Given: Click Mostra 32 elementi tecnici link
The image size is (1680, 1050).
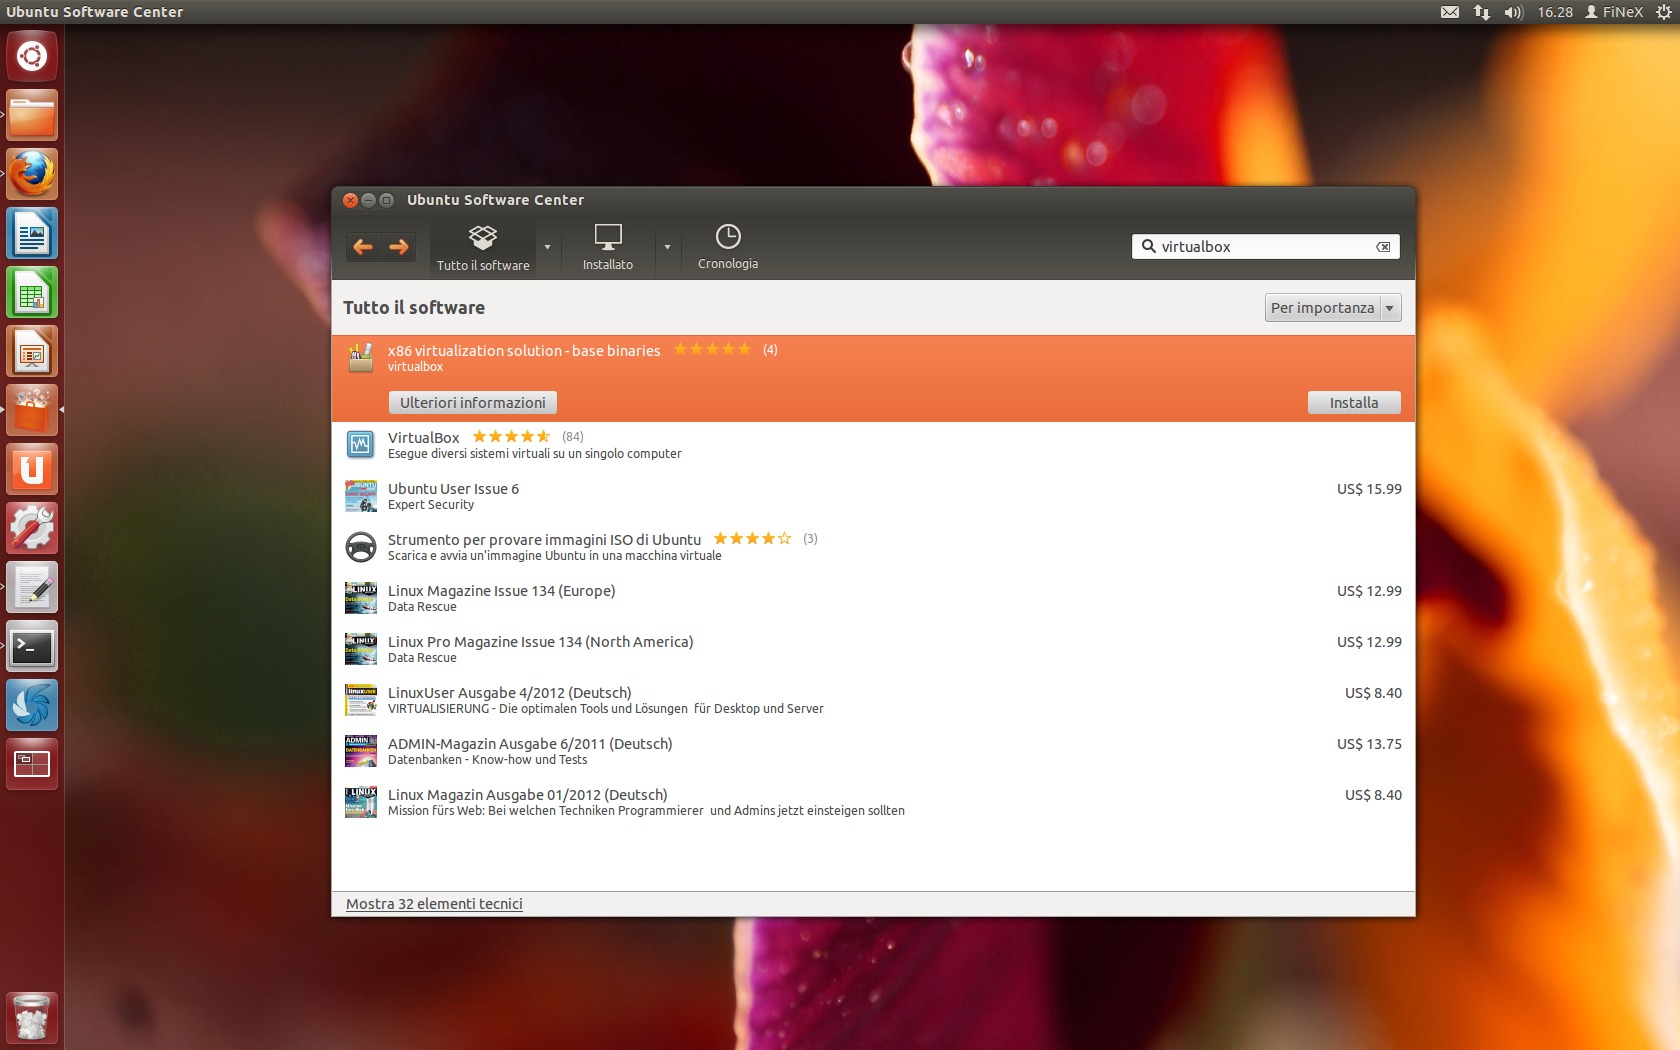Looking at the screenshot, I should (x=434, y=904).
